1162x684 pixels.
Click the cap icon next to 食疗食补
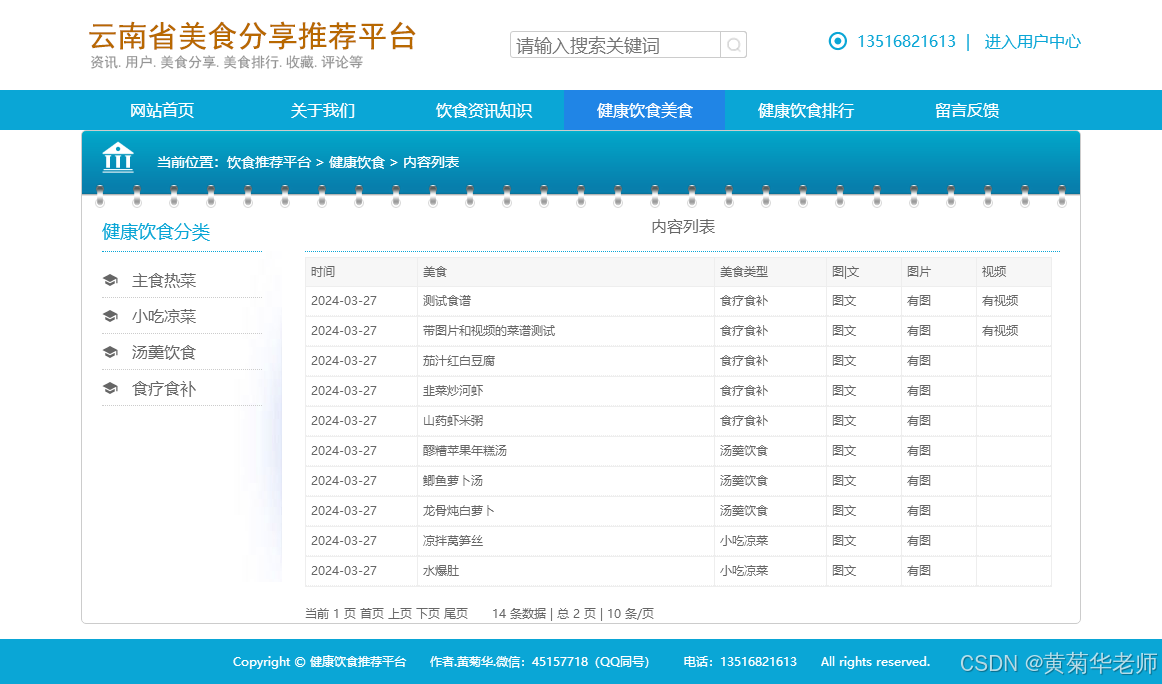110,388
